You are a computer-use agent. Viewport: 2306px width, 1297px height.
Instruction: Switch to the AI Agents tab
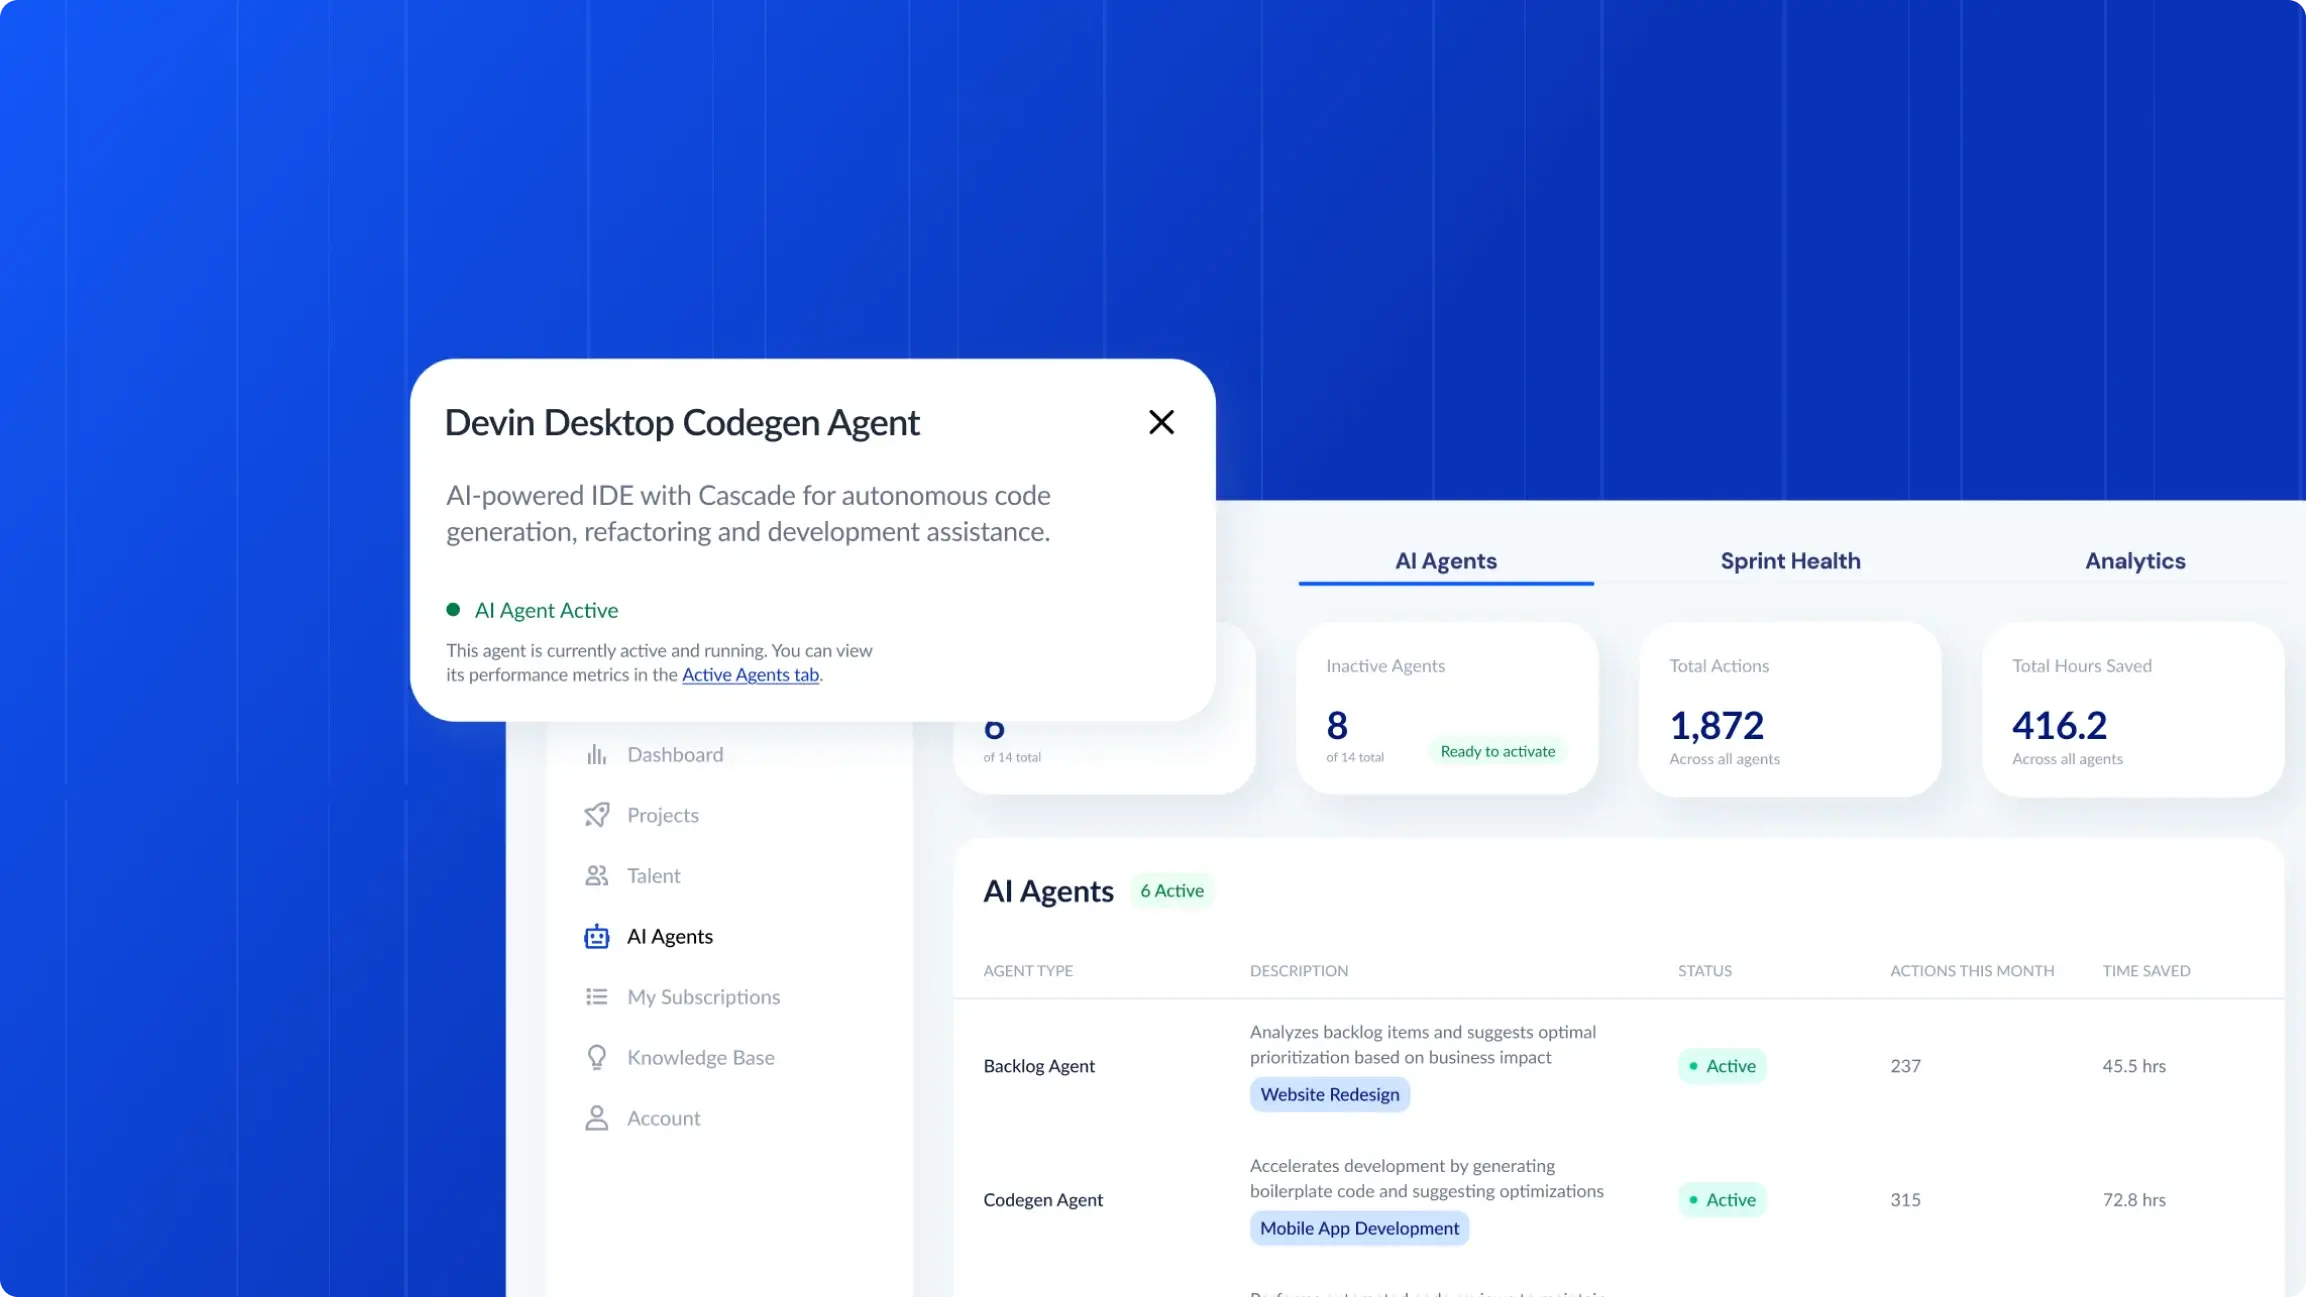[x=1446, y=561]
